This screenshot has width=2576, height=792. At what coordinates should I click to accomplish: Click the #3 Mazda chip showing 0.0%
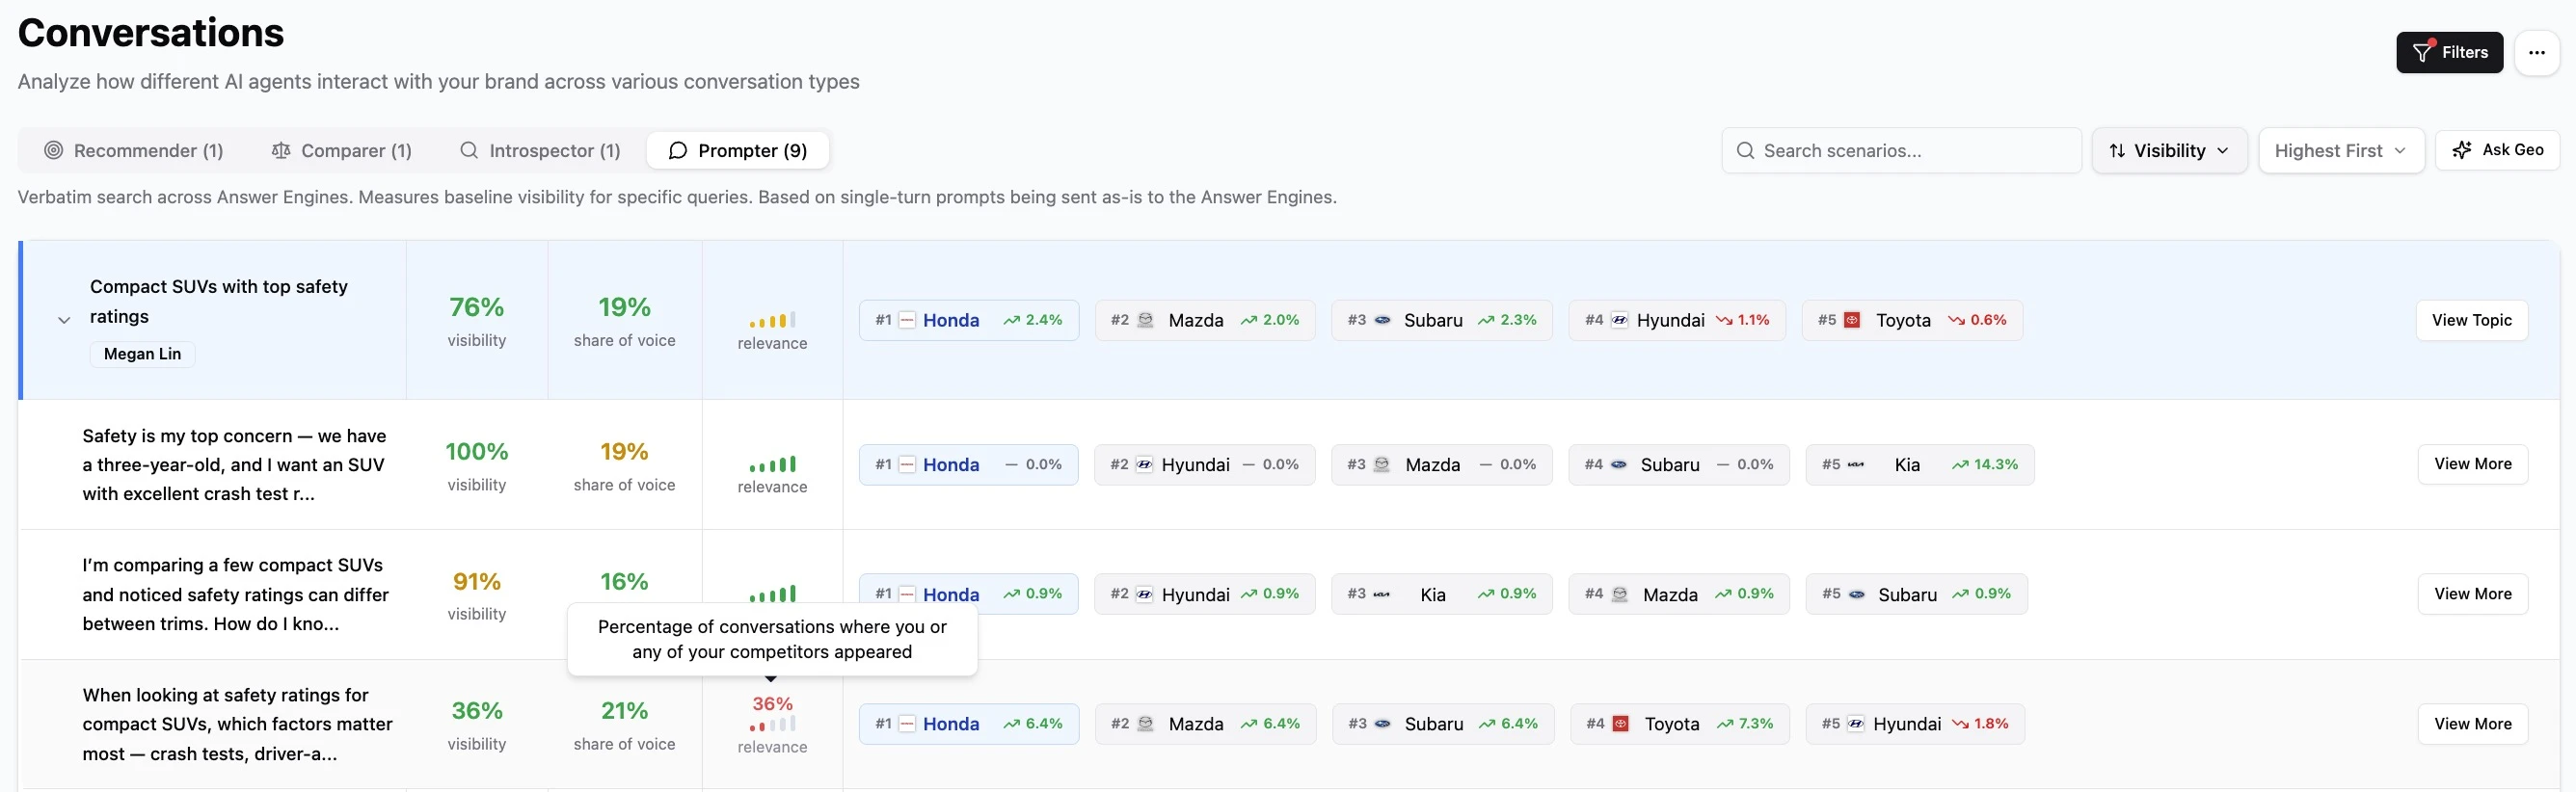point(1441,465)
